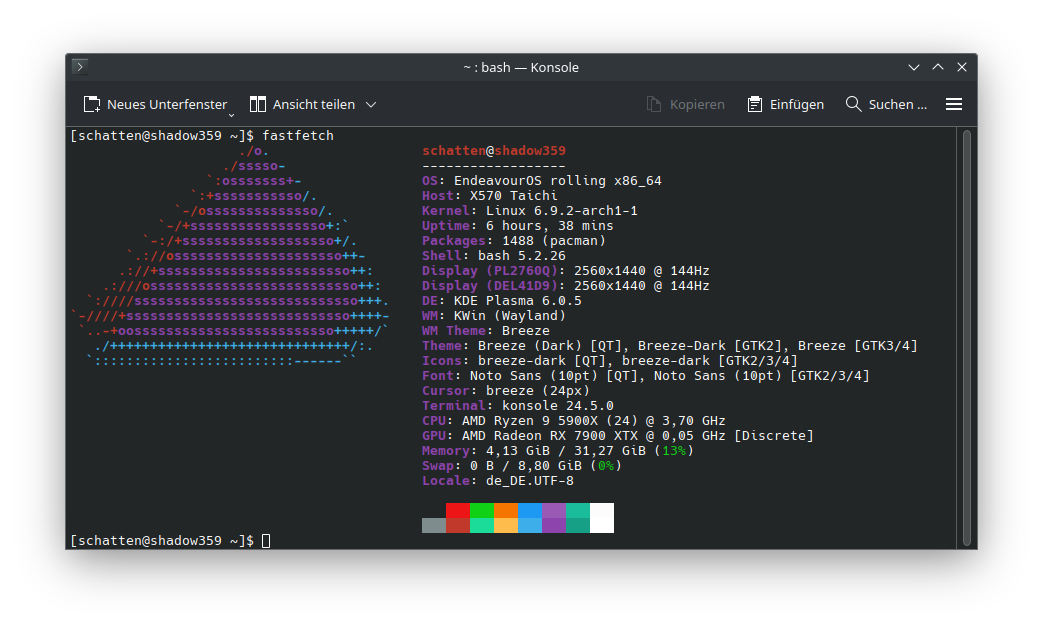Click the 'fastfetch' command text

coord(298,136)
